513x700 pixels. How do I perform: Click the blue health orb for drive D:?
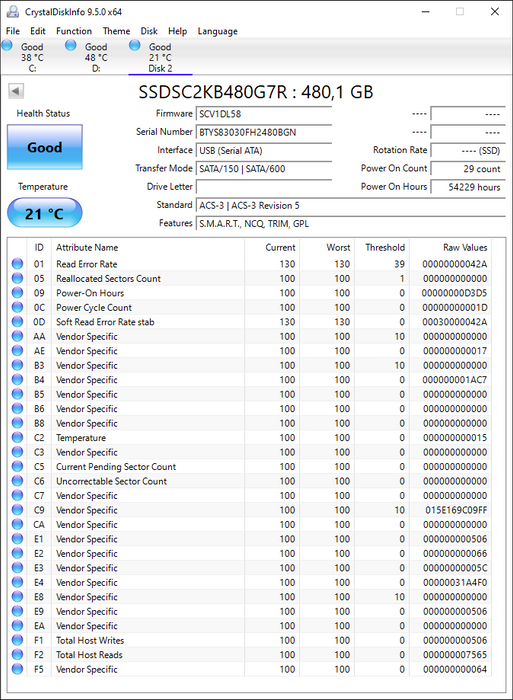click(x=71, y=45)
